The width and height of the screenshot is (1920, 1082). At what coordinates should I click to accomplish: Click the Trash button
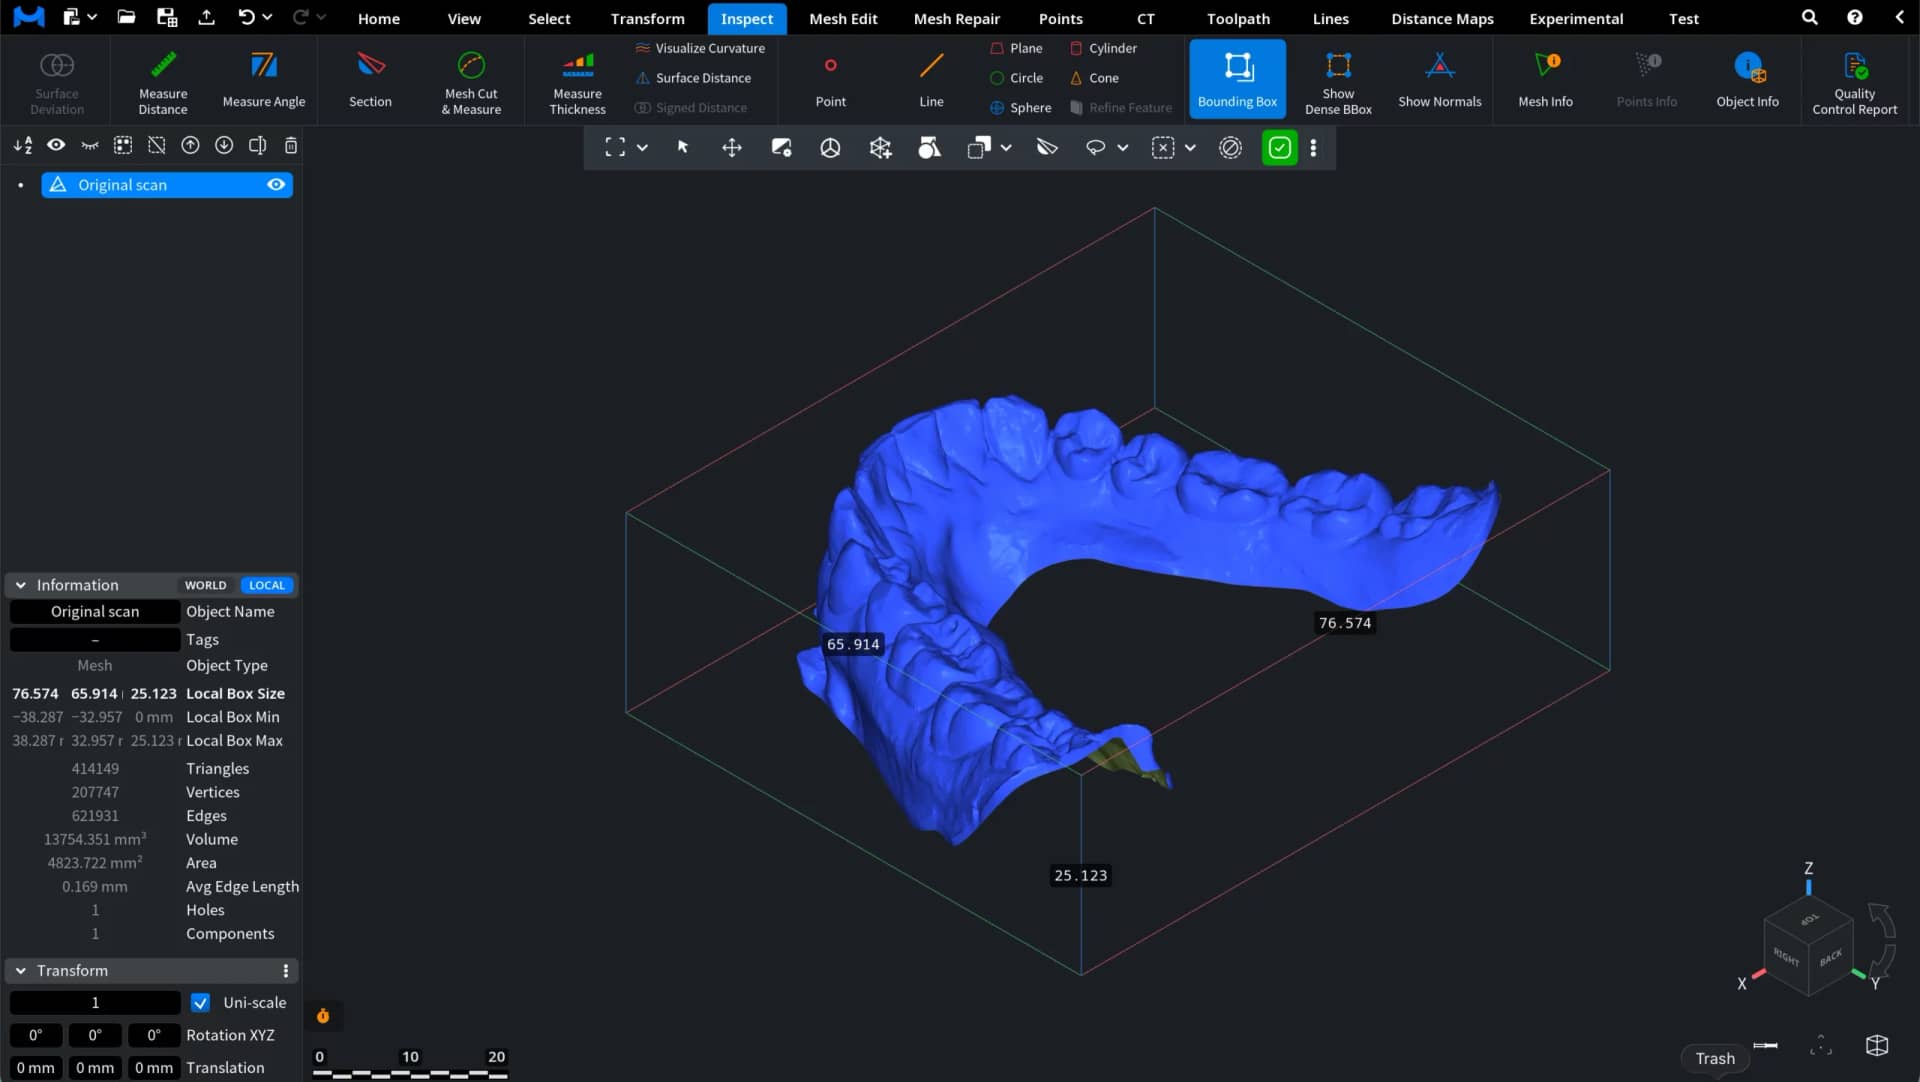1715,1058
